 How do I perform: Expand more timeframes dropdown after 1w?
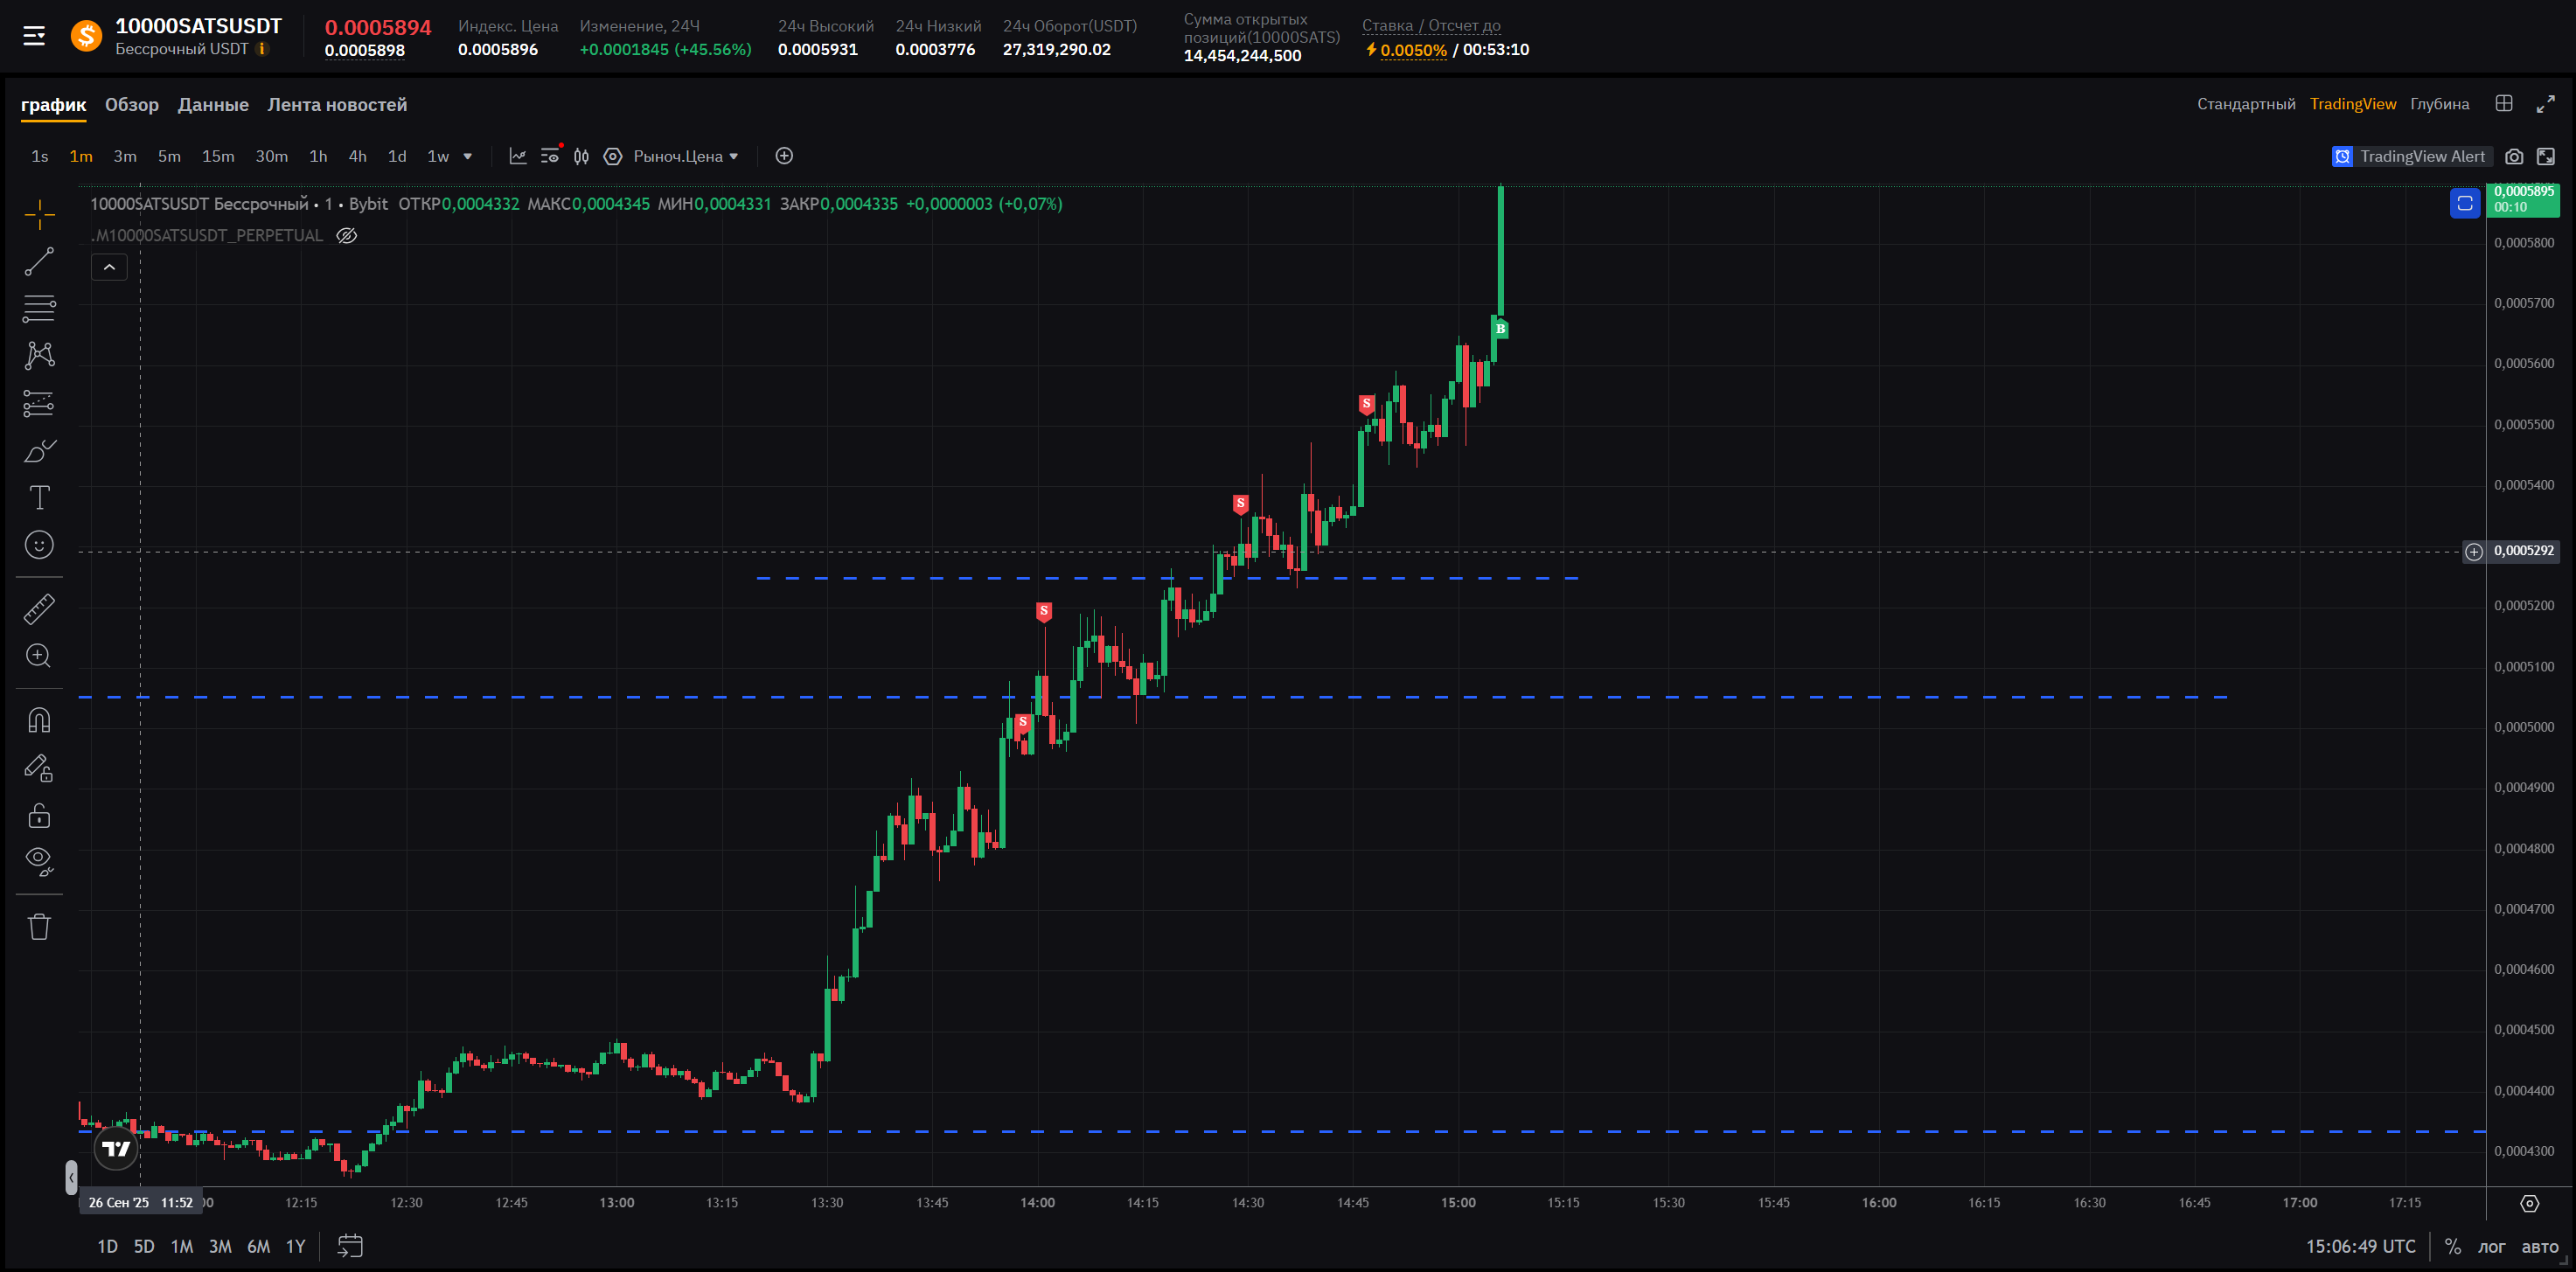[467, 156]
